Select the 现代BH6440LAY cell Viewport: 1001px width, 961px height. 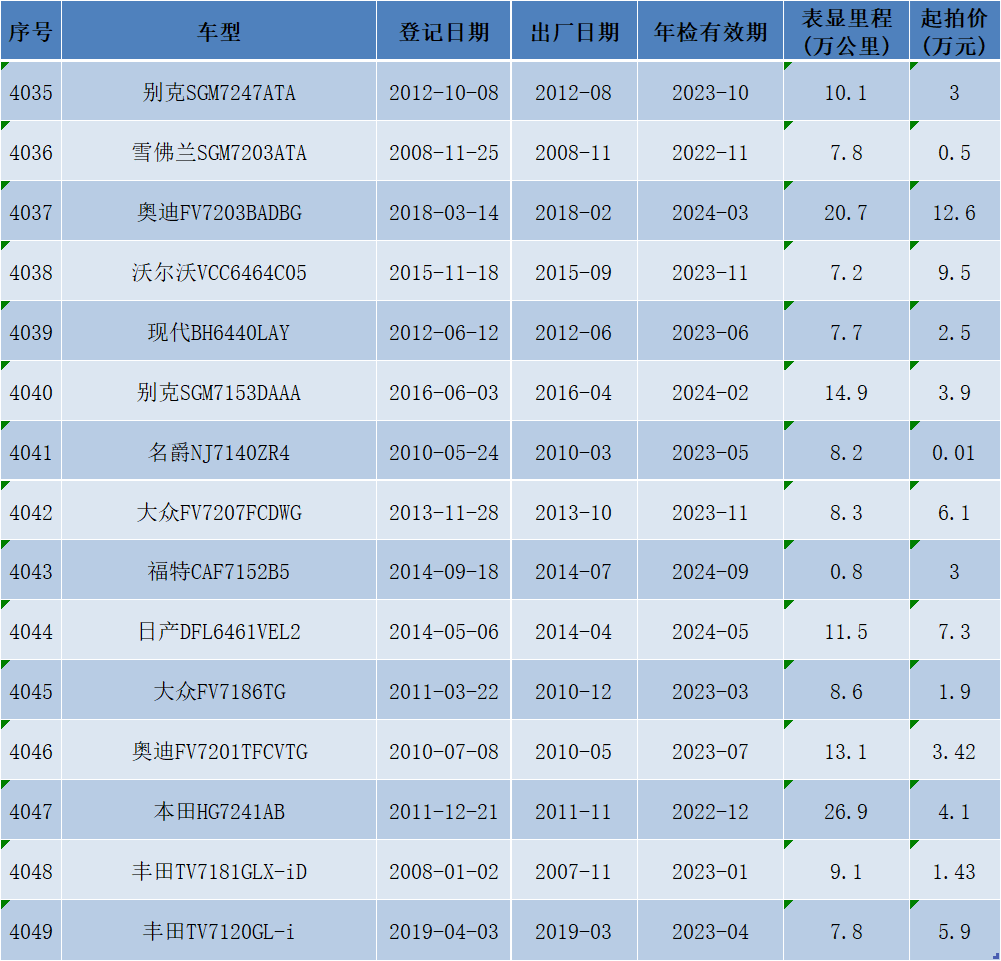pyautogui.click(x=219, y=331)
